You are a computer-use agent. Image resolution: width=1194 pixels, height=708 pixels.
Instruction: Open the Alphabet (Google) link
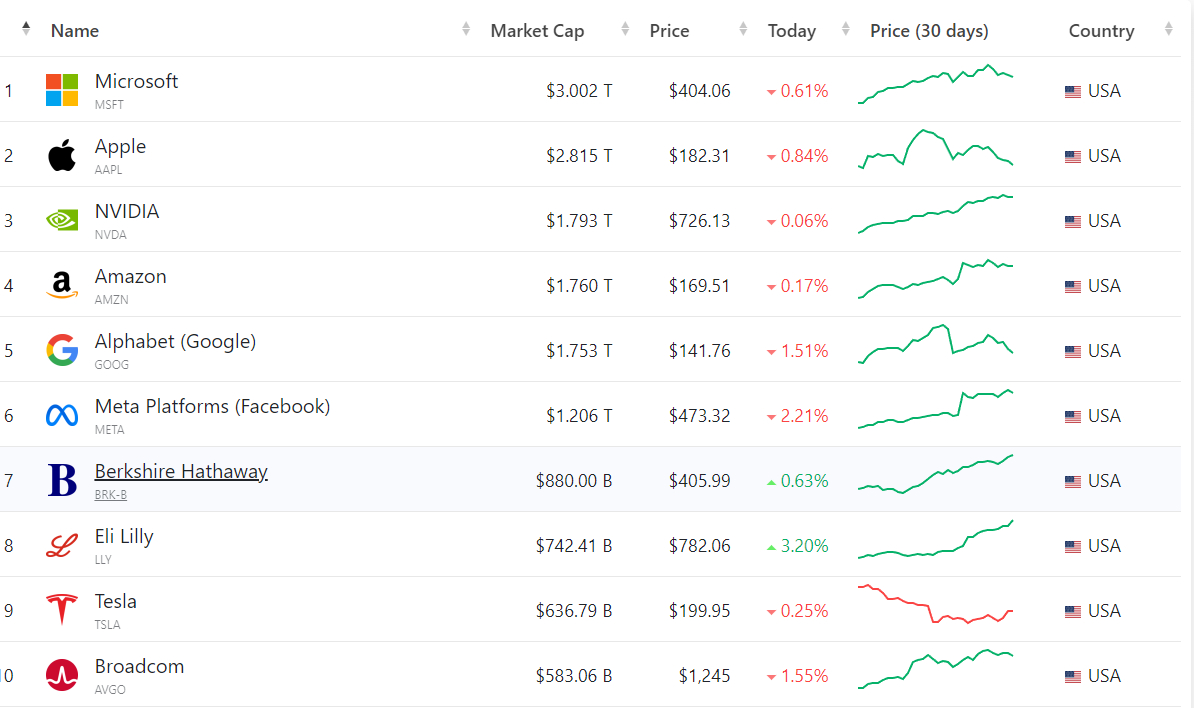(175, 341)
